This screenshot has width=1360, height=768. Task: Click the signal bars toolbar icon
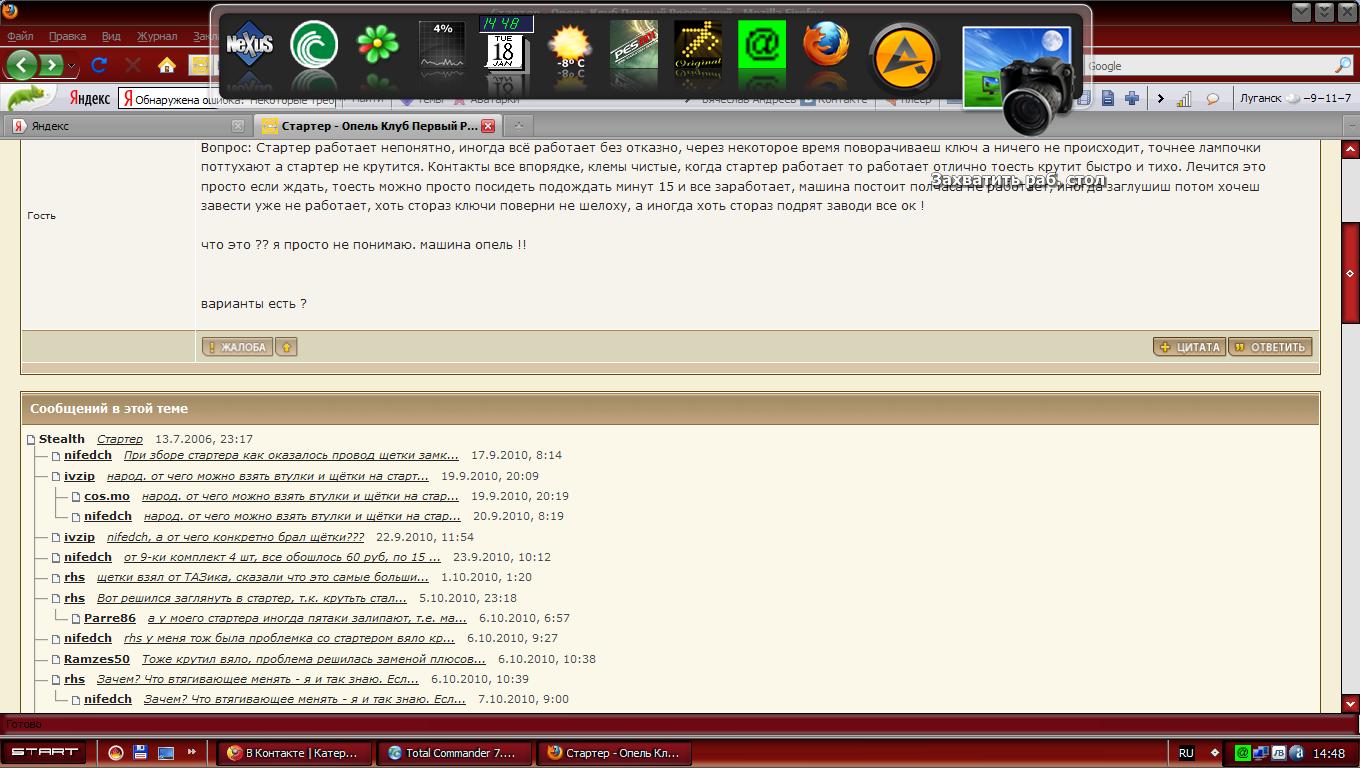click(x=1185, y=98)
